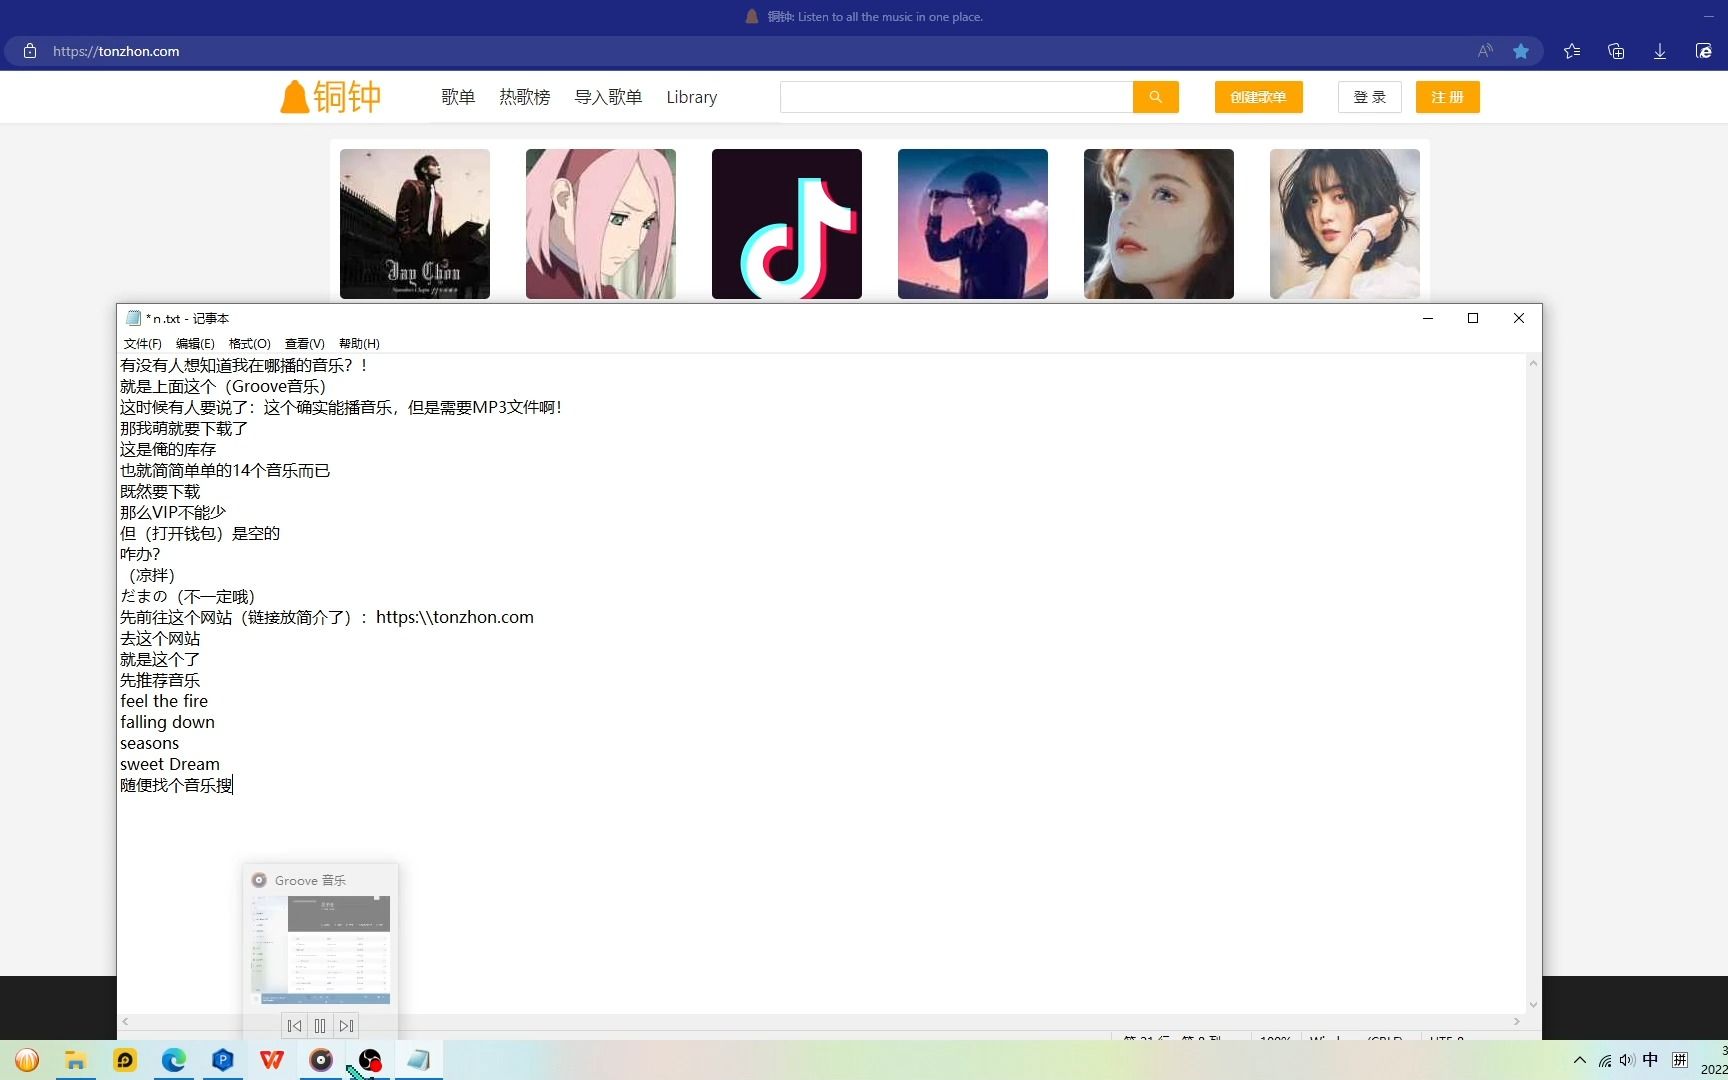Screen dimensions: 1728x1080
Task: Click the line 'falling down' in Notepad
Action: click(x=167, y=722)
